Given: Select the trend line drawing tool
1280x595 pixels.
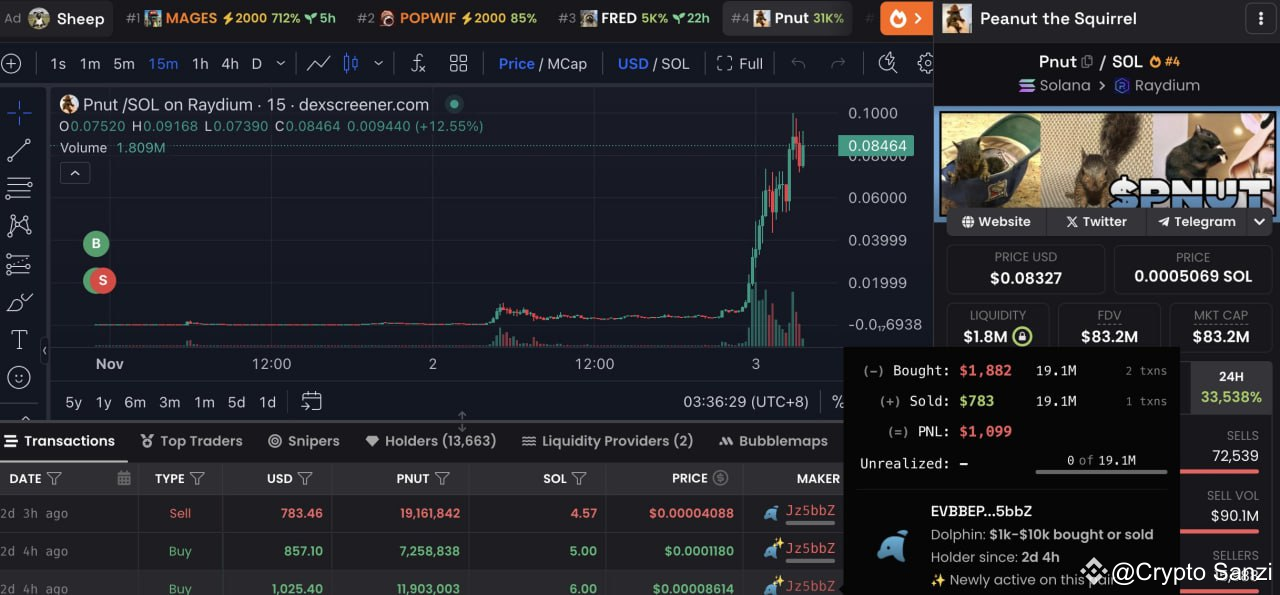Looking at the screenshot, I should 19,150.
